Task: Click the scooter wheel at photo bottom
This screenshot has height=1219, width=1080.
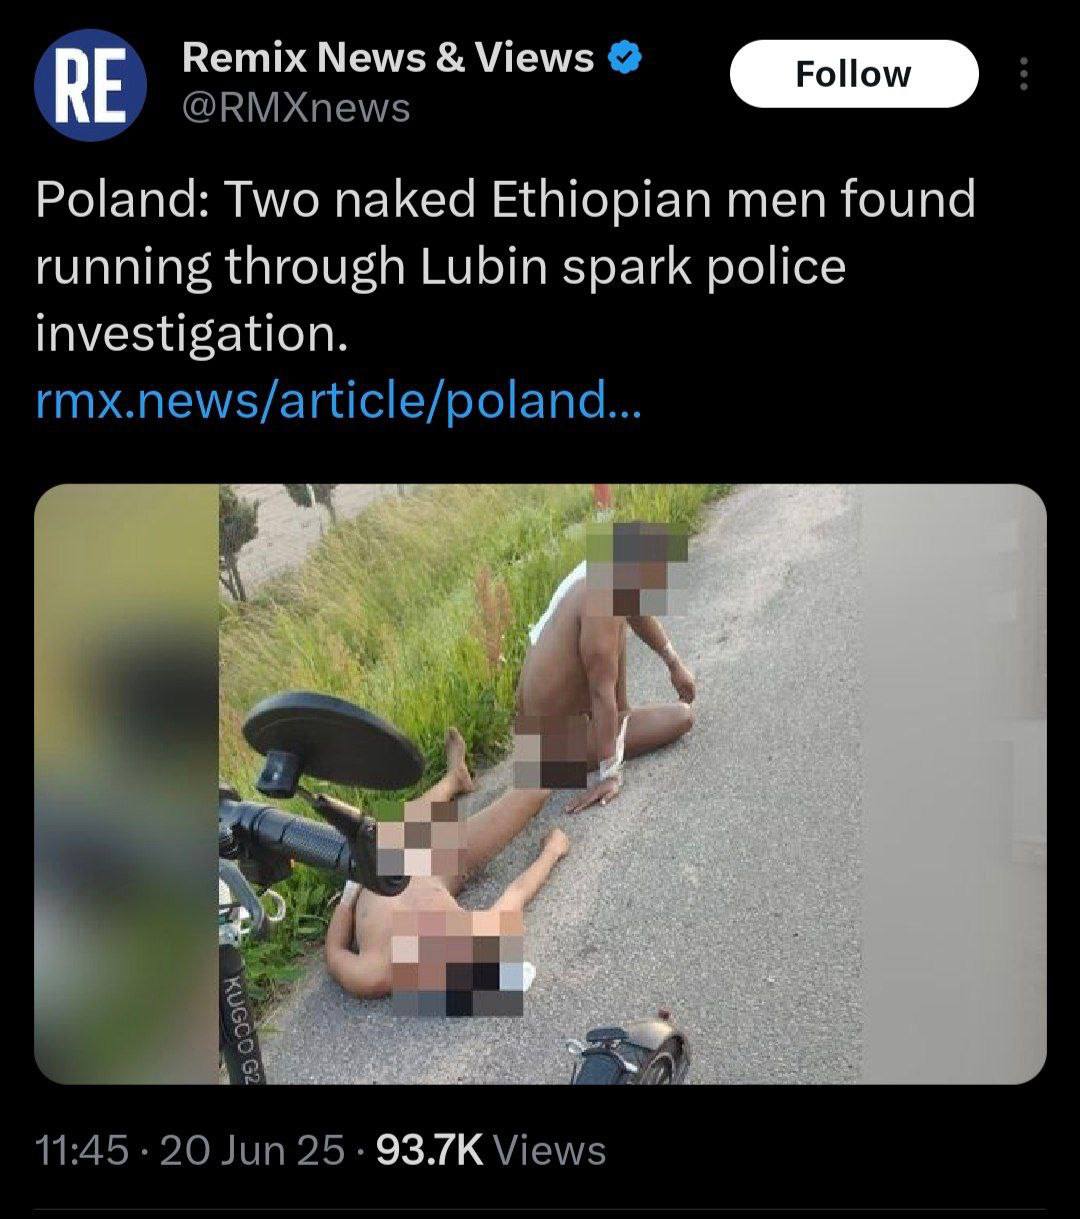Action: pyautogui.click(x=630, y=1055)
